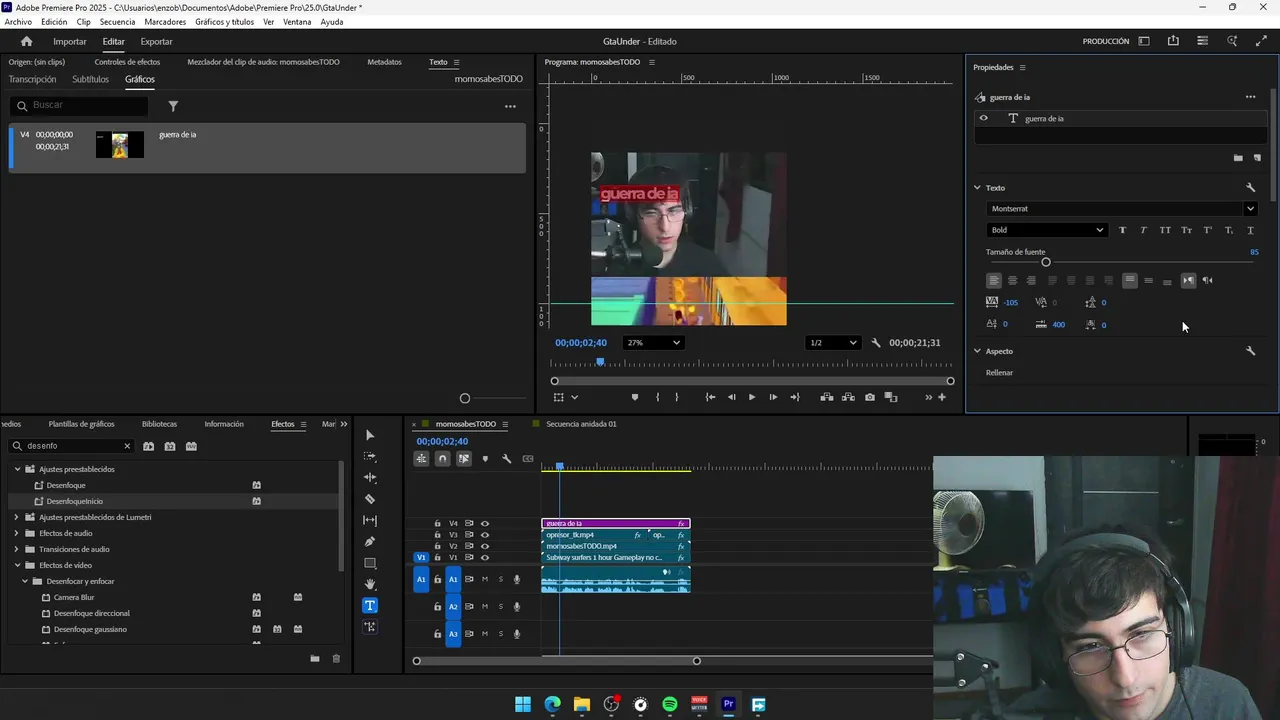Viewport: 1280px width, 720px height.
Task: Collapse Efectos de vídeo folder
Action: 16,565
